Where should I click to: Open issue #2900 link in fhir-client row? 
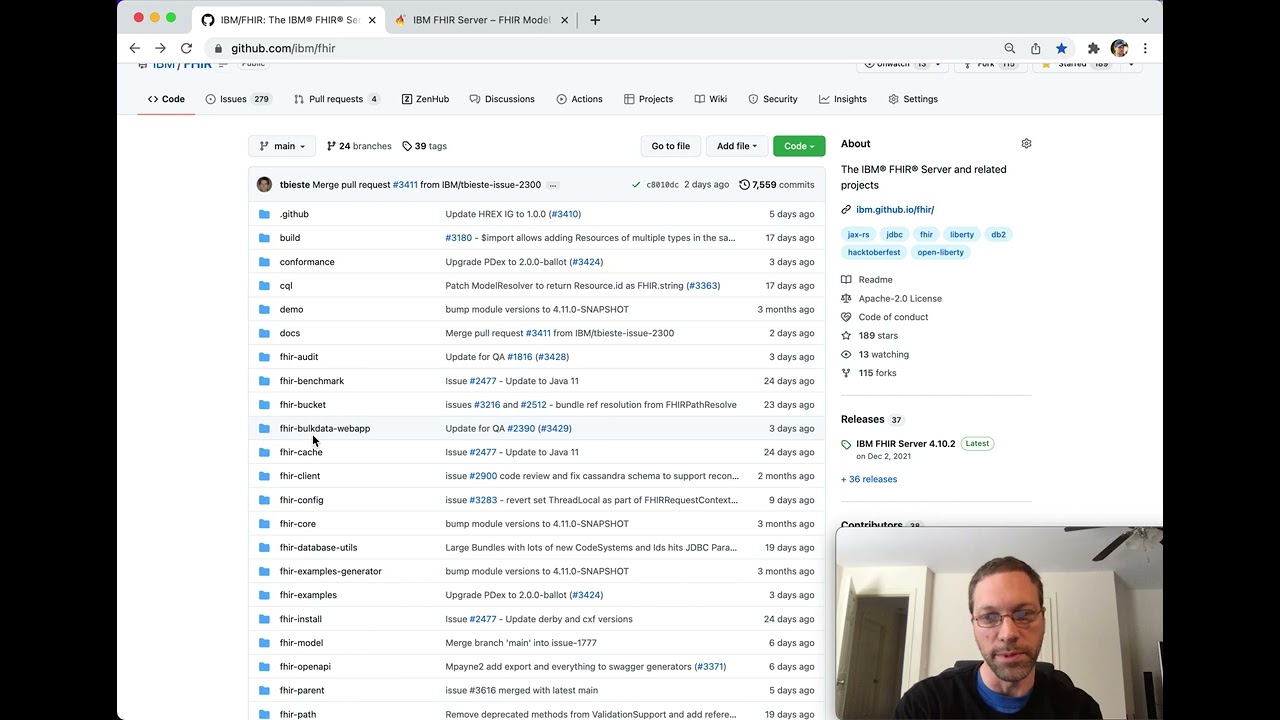[483, 476]
